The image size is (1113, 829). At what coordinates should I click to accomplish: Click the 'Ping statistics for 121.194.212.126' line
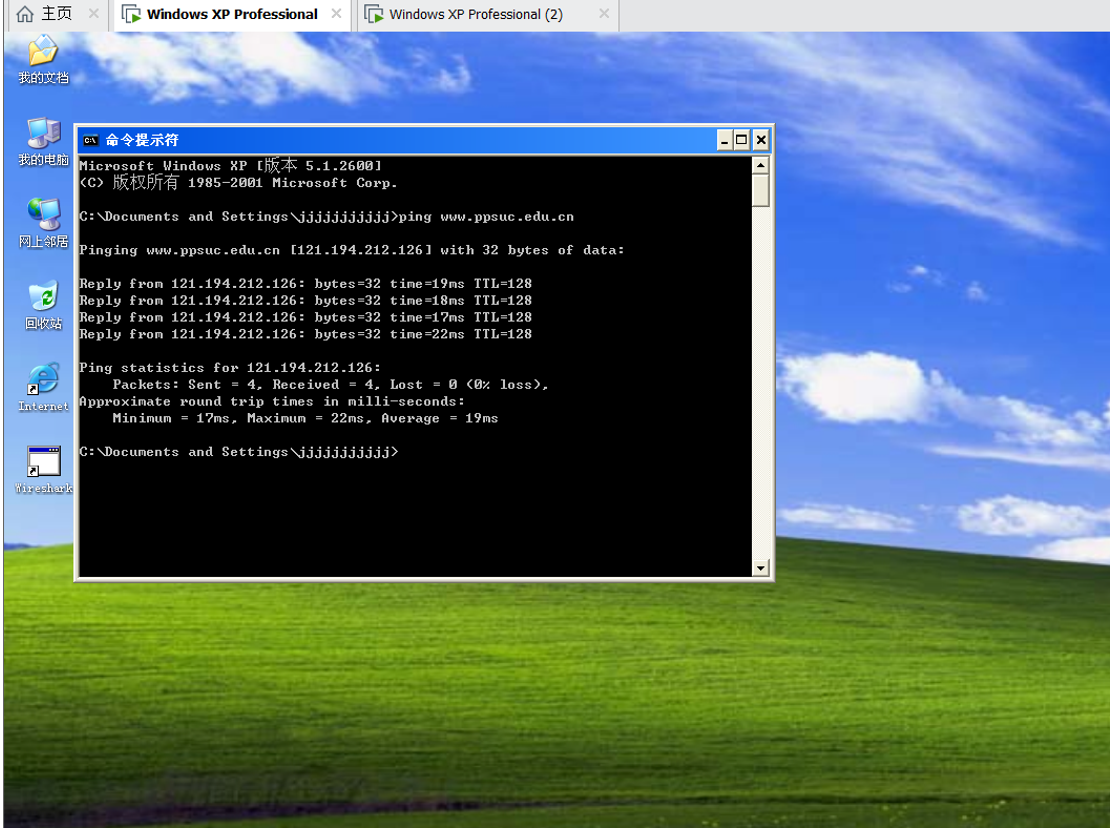(230, 368)
